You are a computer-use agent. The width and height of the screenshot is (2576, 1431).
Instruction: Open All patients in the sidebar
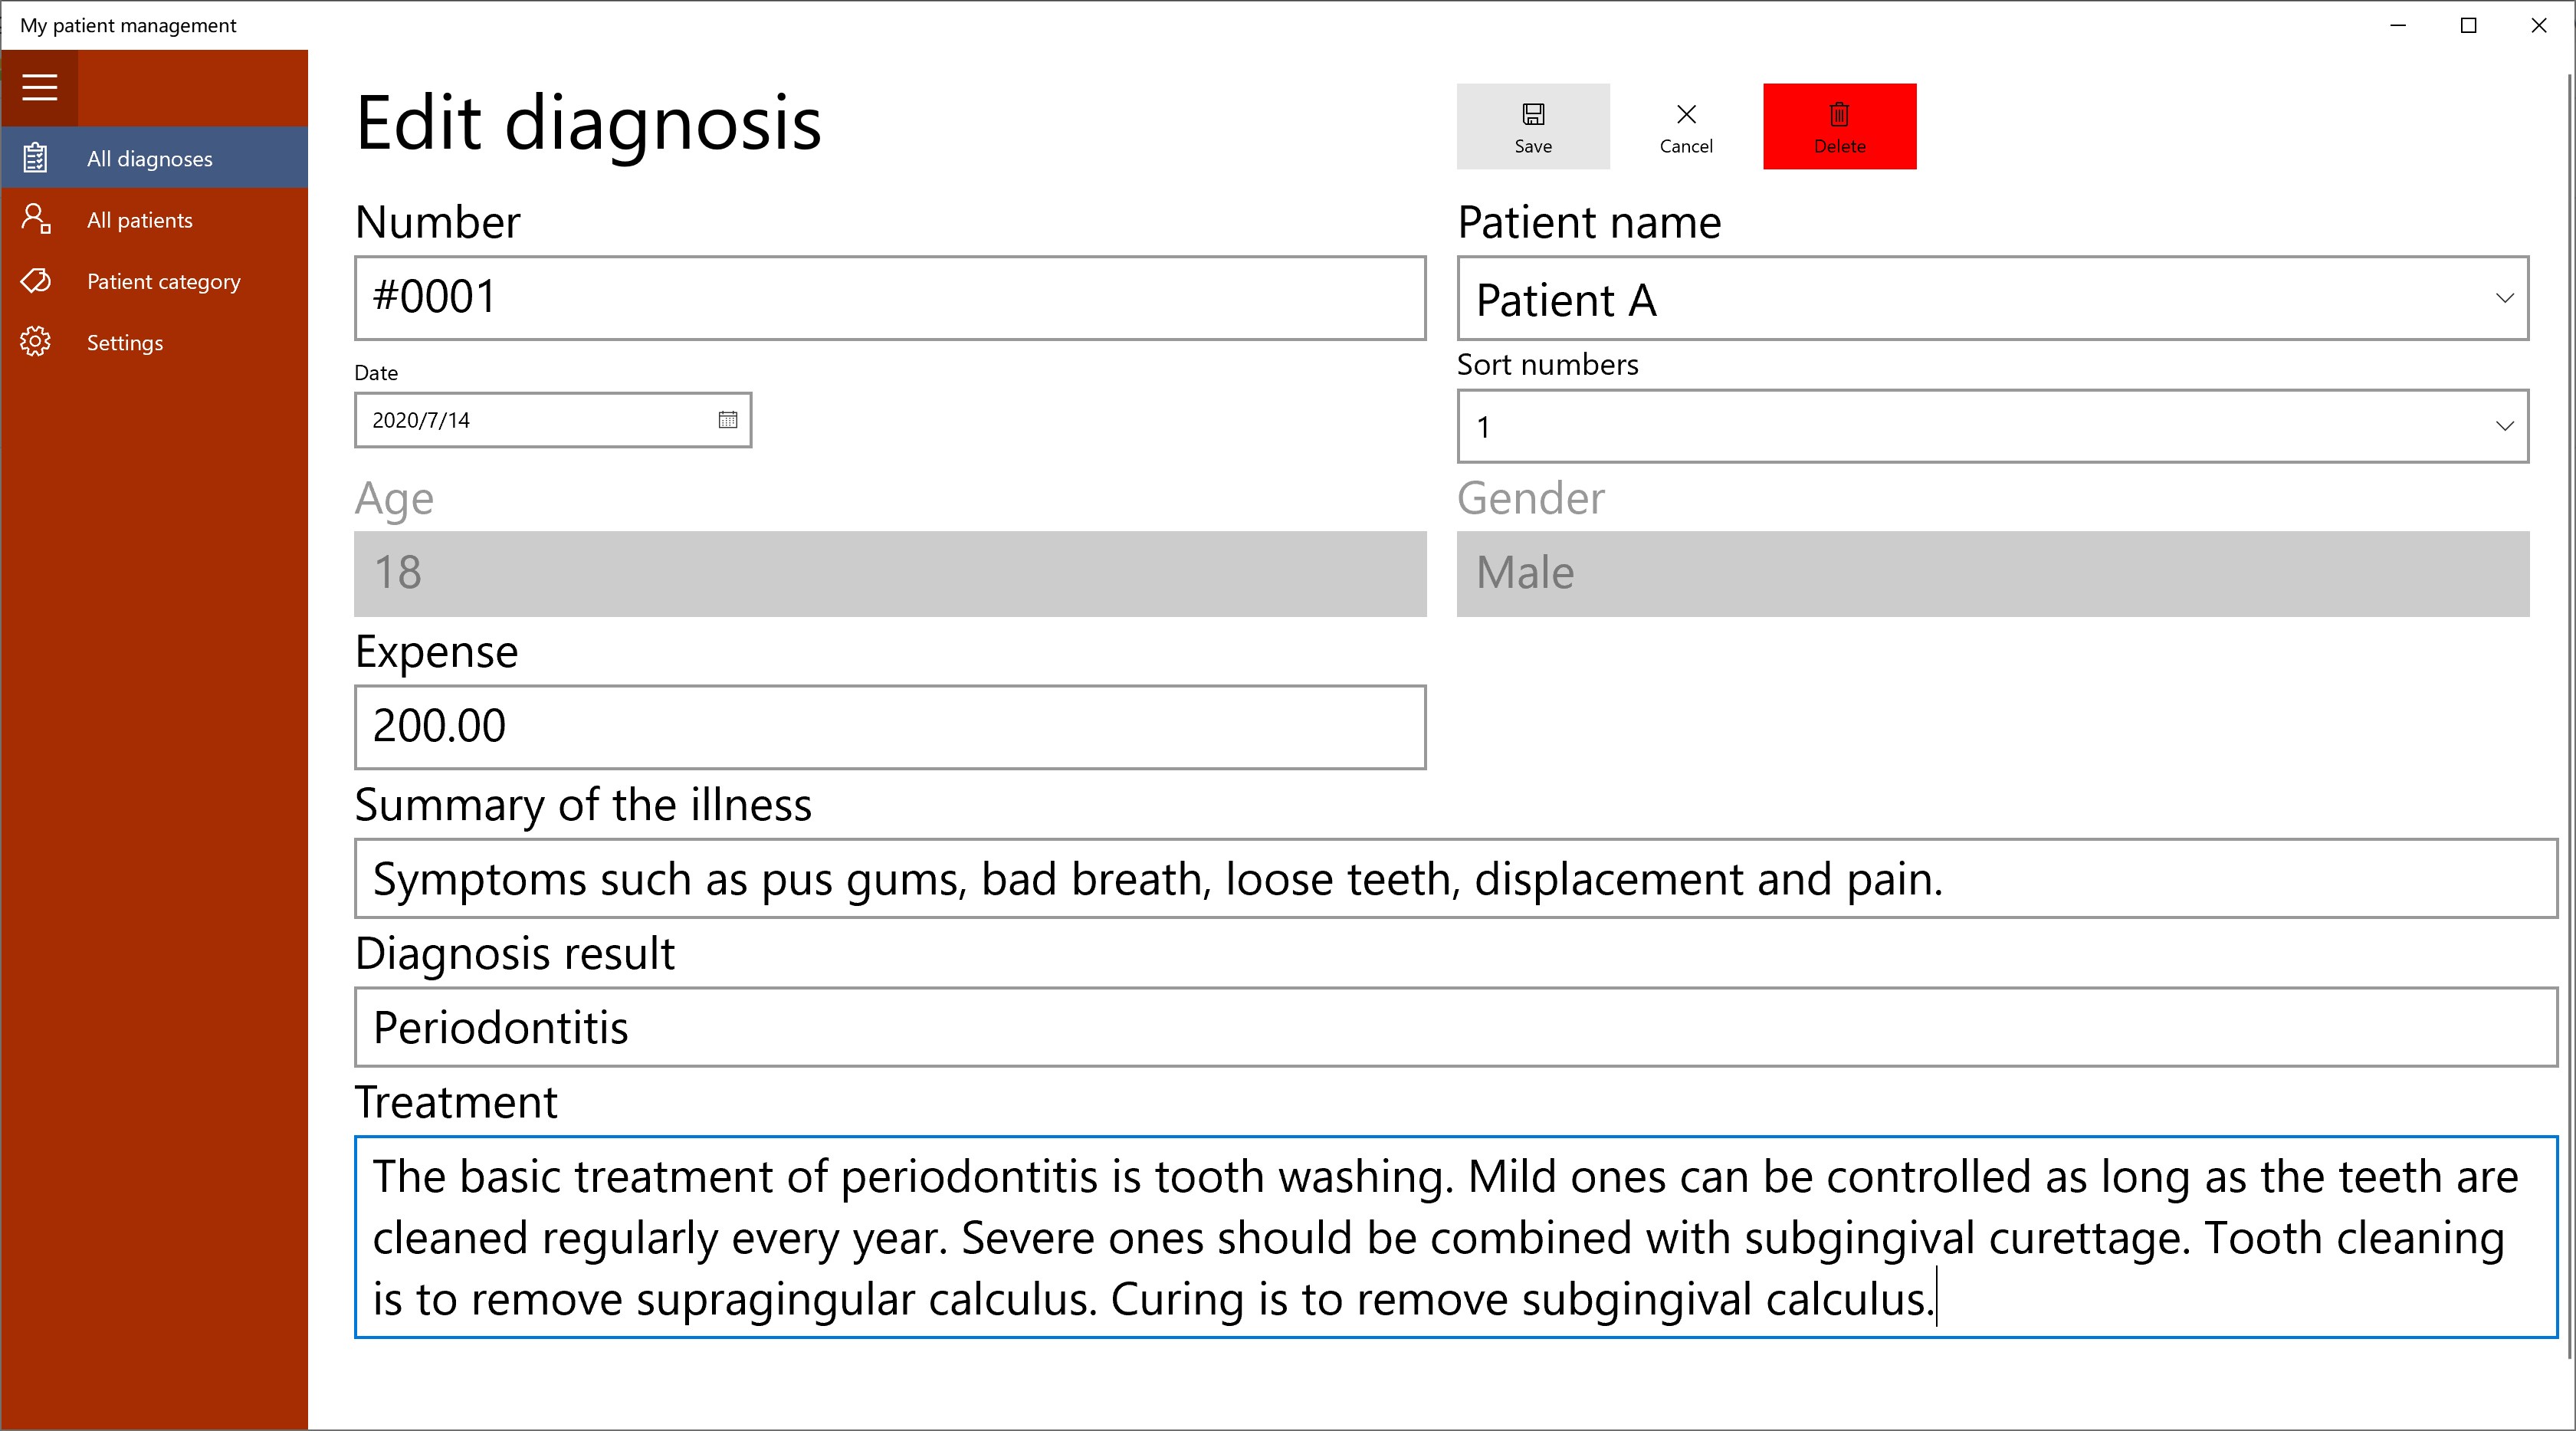pyautogui.click(x=140, y=220)
